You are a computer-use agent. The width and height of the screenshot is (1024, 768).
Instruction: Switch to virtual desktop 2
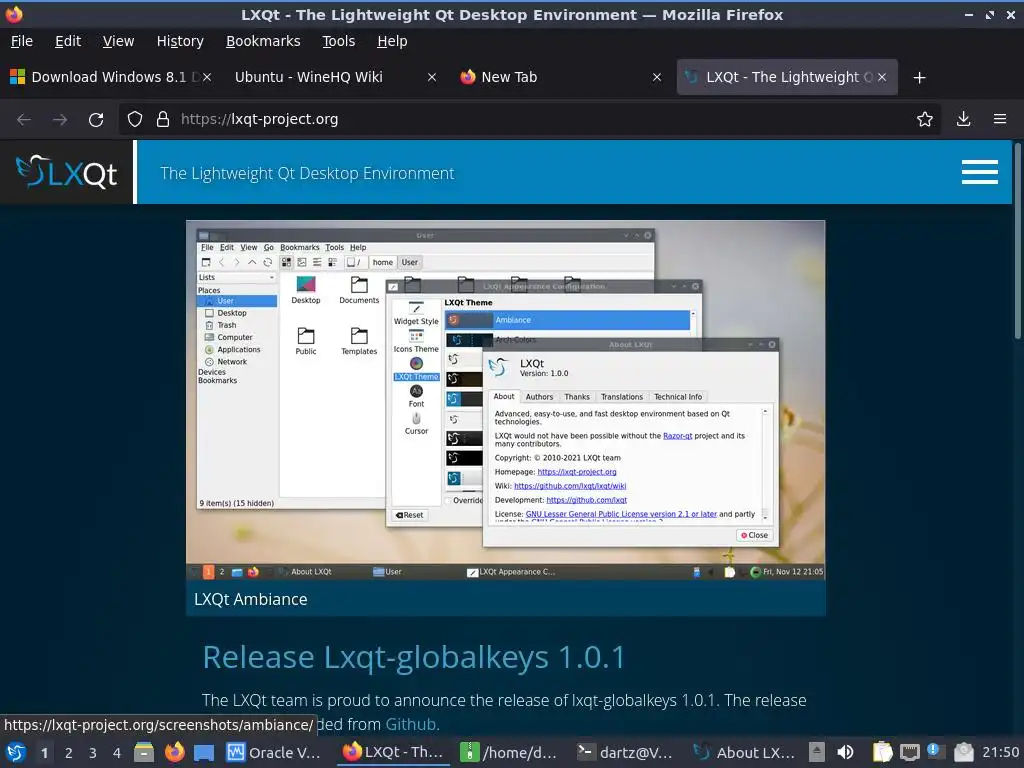click(x=69, y=753)
